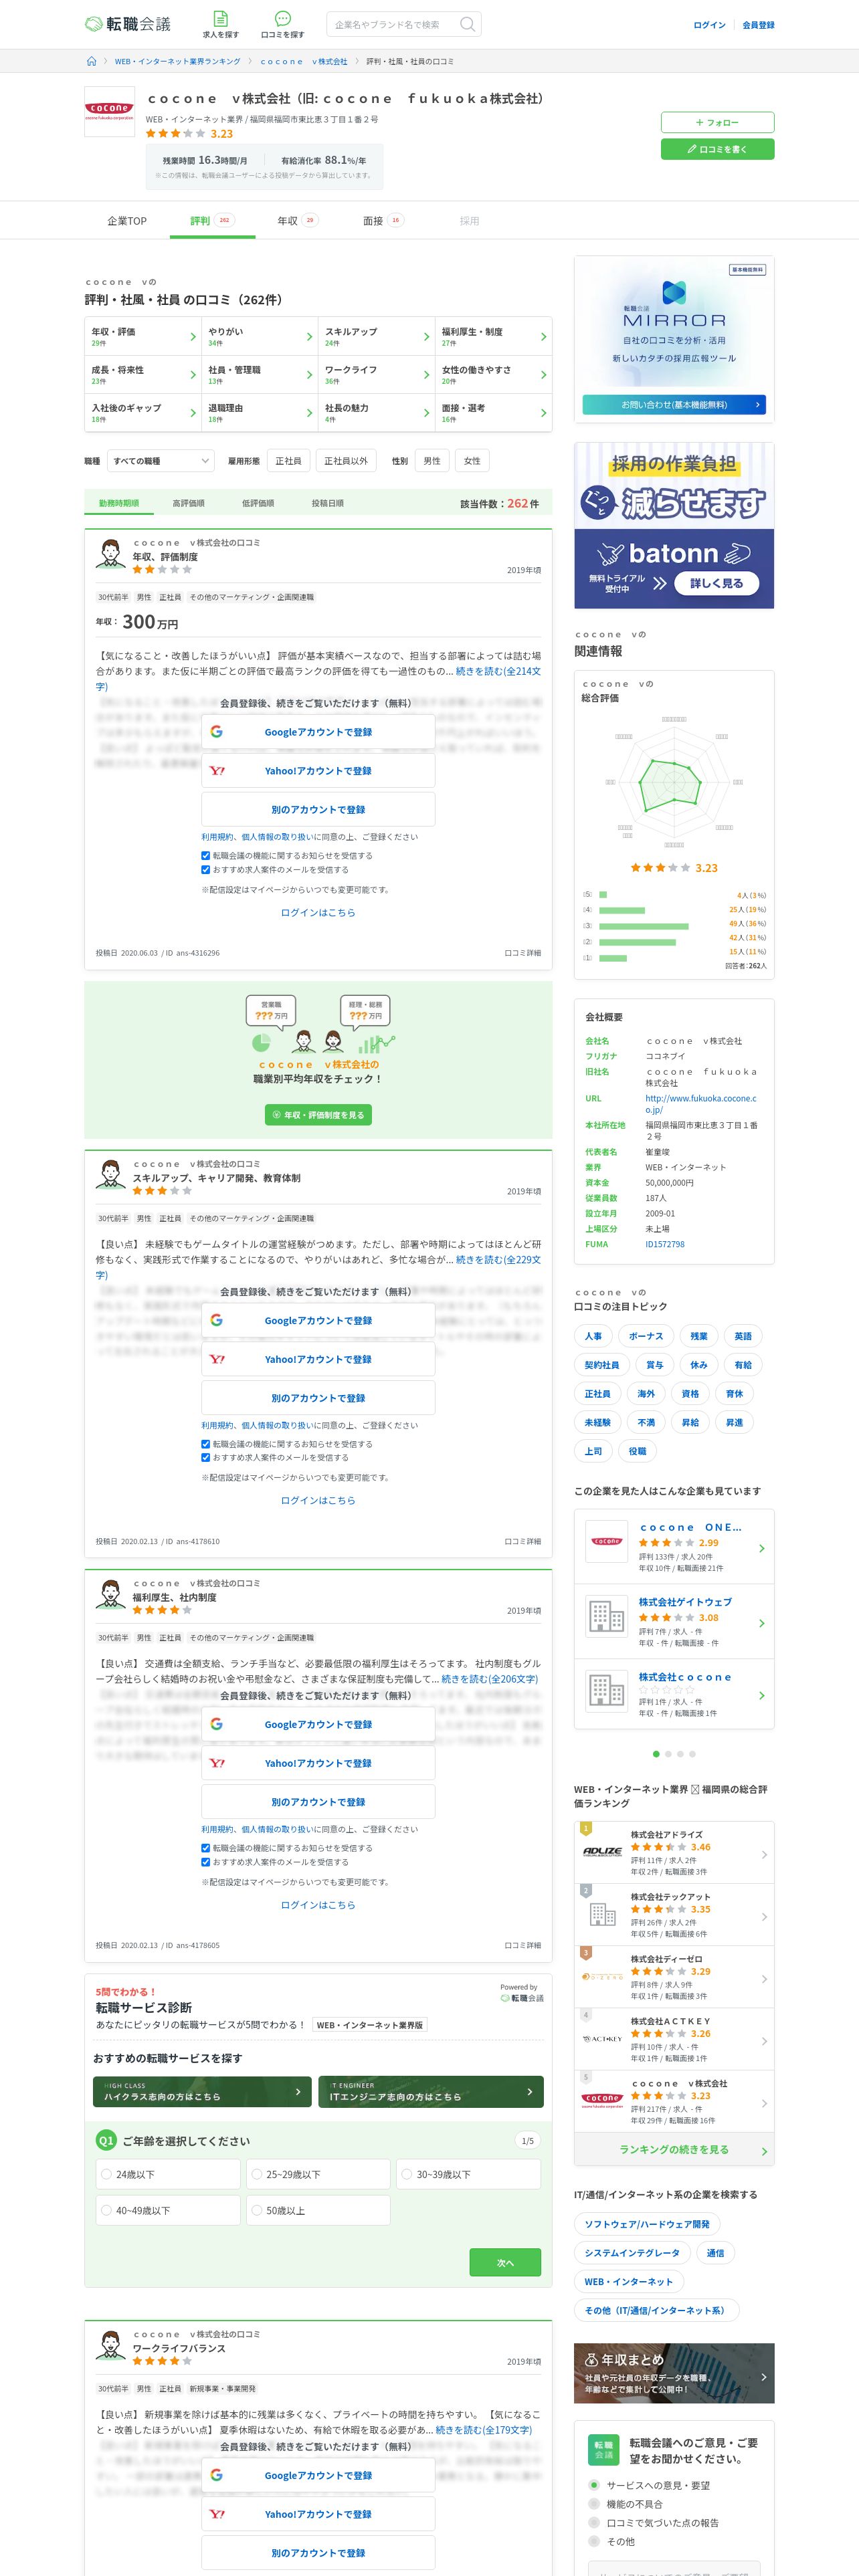Click the reviewer avatar on the スキルアップ review

[110, 1174]
